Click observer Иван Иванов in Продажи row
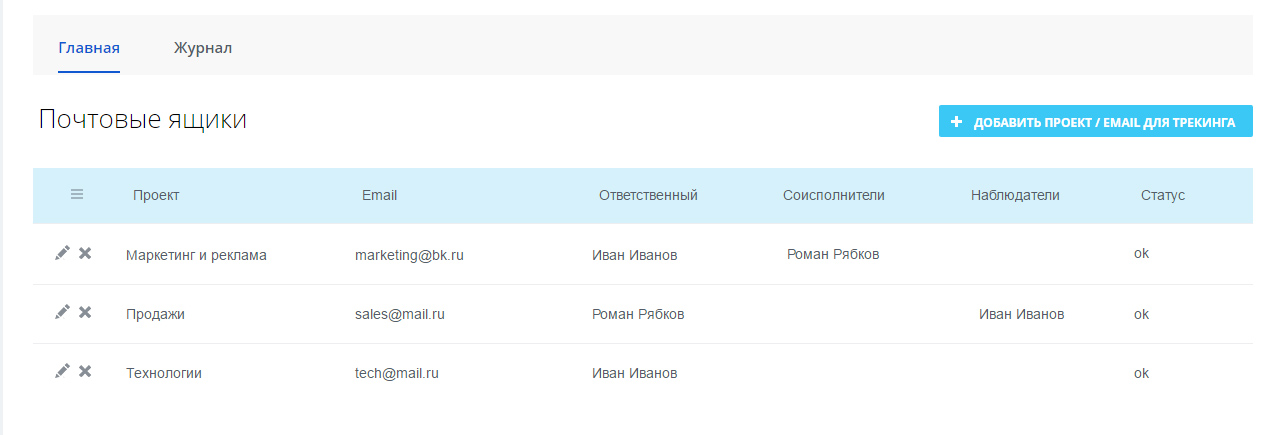Viewport: 1278px width, 435px height. pyautogui.click(x=1021, y=314)
